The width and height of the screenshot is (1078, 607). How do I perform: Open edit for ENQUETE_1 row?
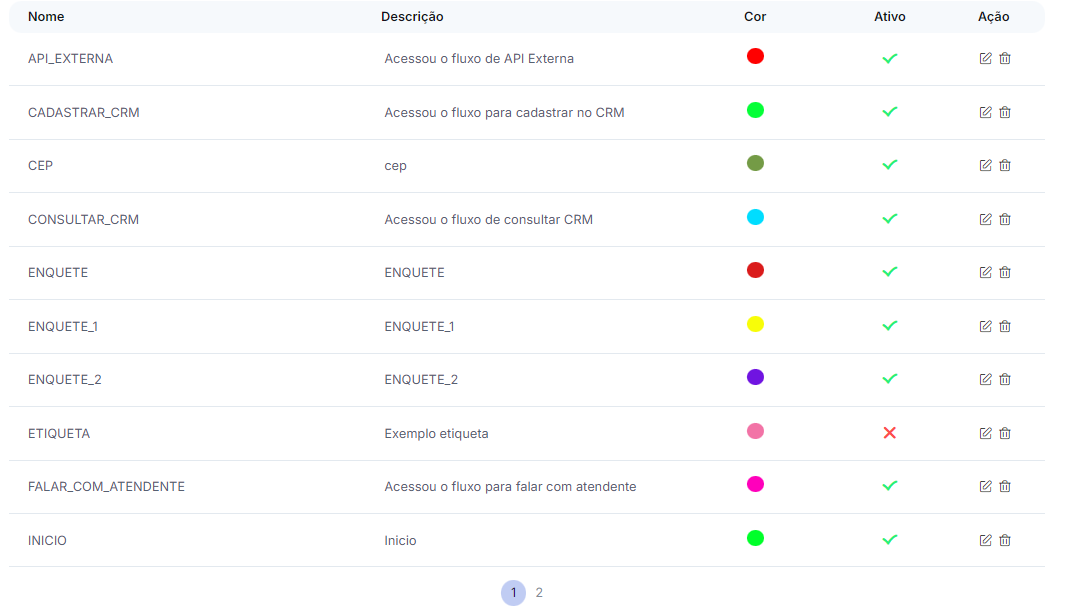985,326
